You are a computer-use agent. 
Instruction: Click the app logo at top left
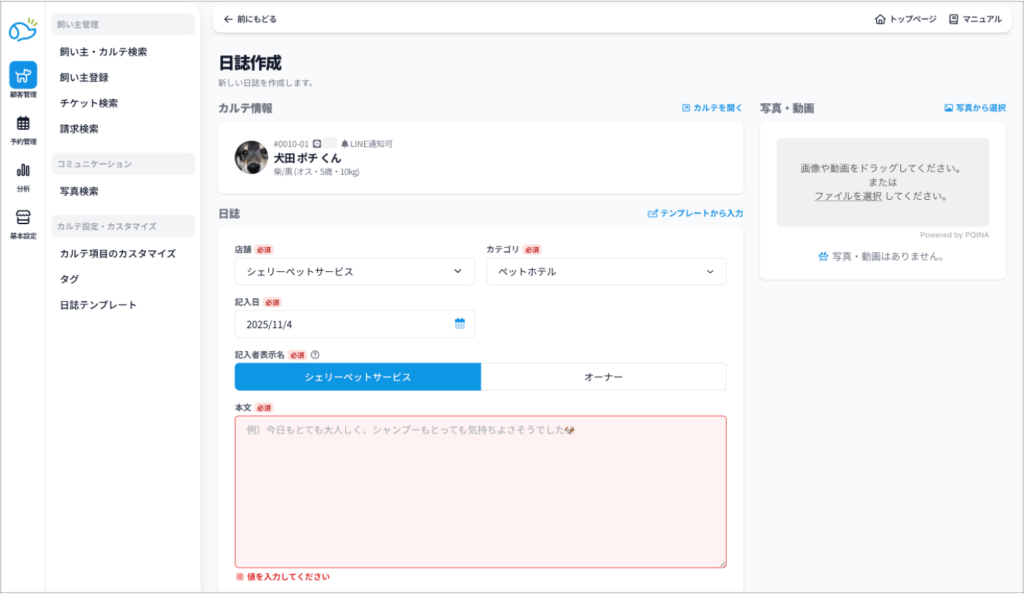pos(23,30)
